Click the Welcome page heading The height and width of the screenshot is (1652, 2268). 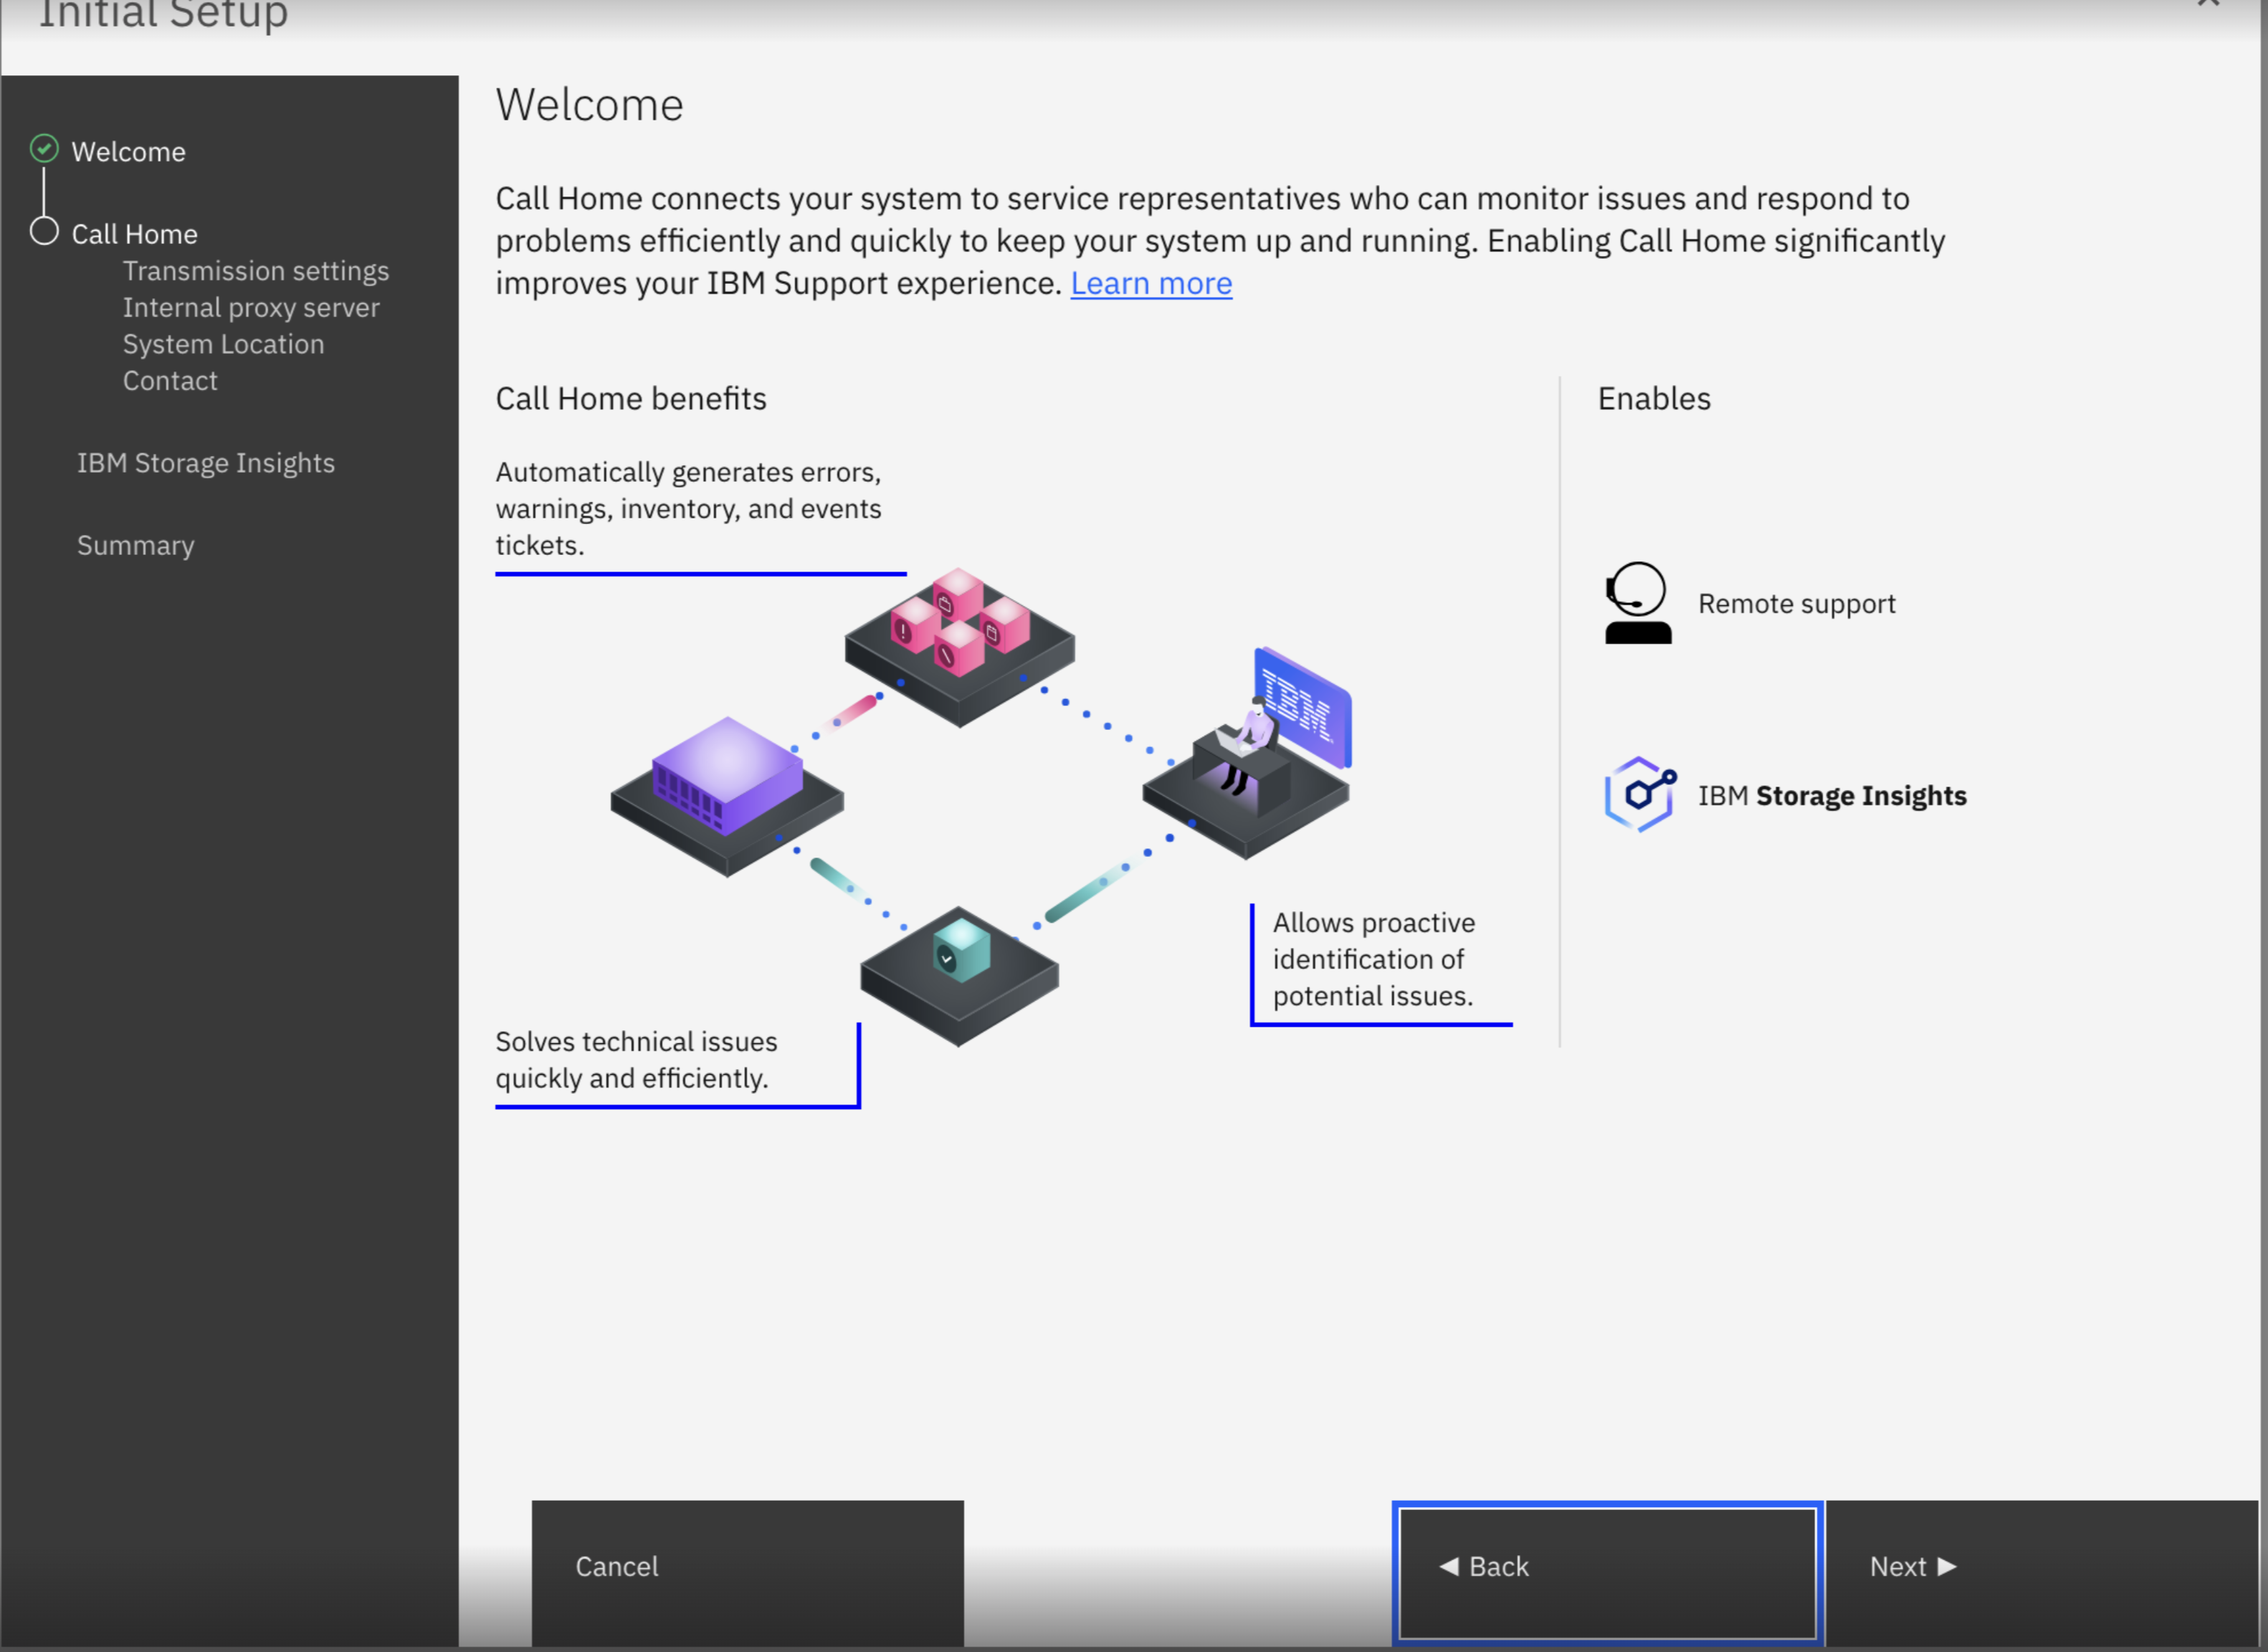[x=589, y=106]
